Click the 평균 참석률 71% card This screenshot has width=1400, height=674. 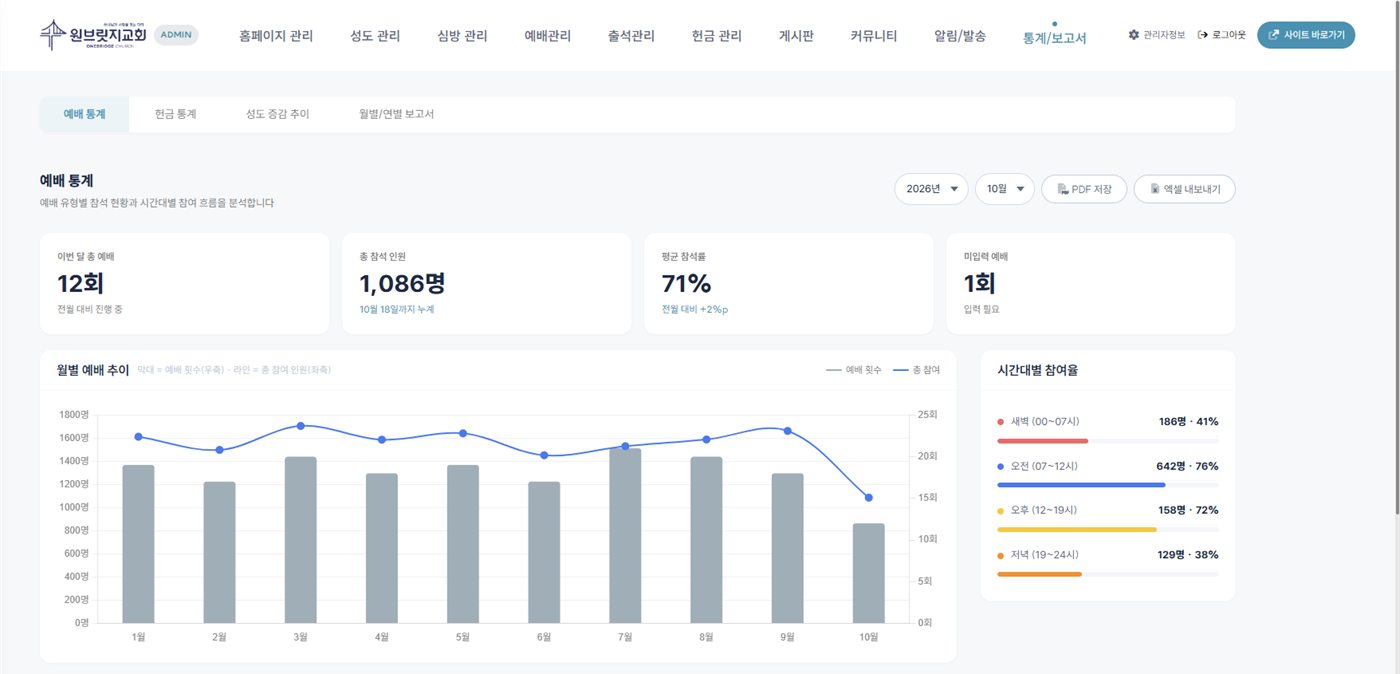[x=789, y=284]
